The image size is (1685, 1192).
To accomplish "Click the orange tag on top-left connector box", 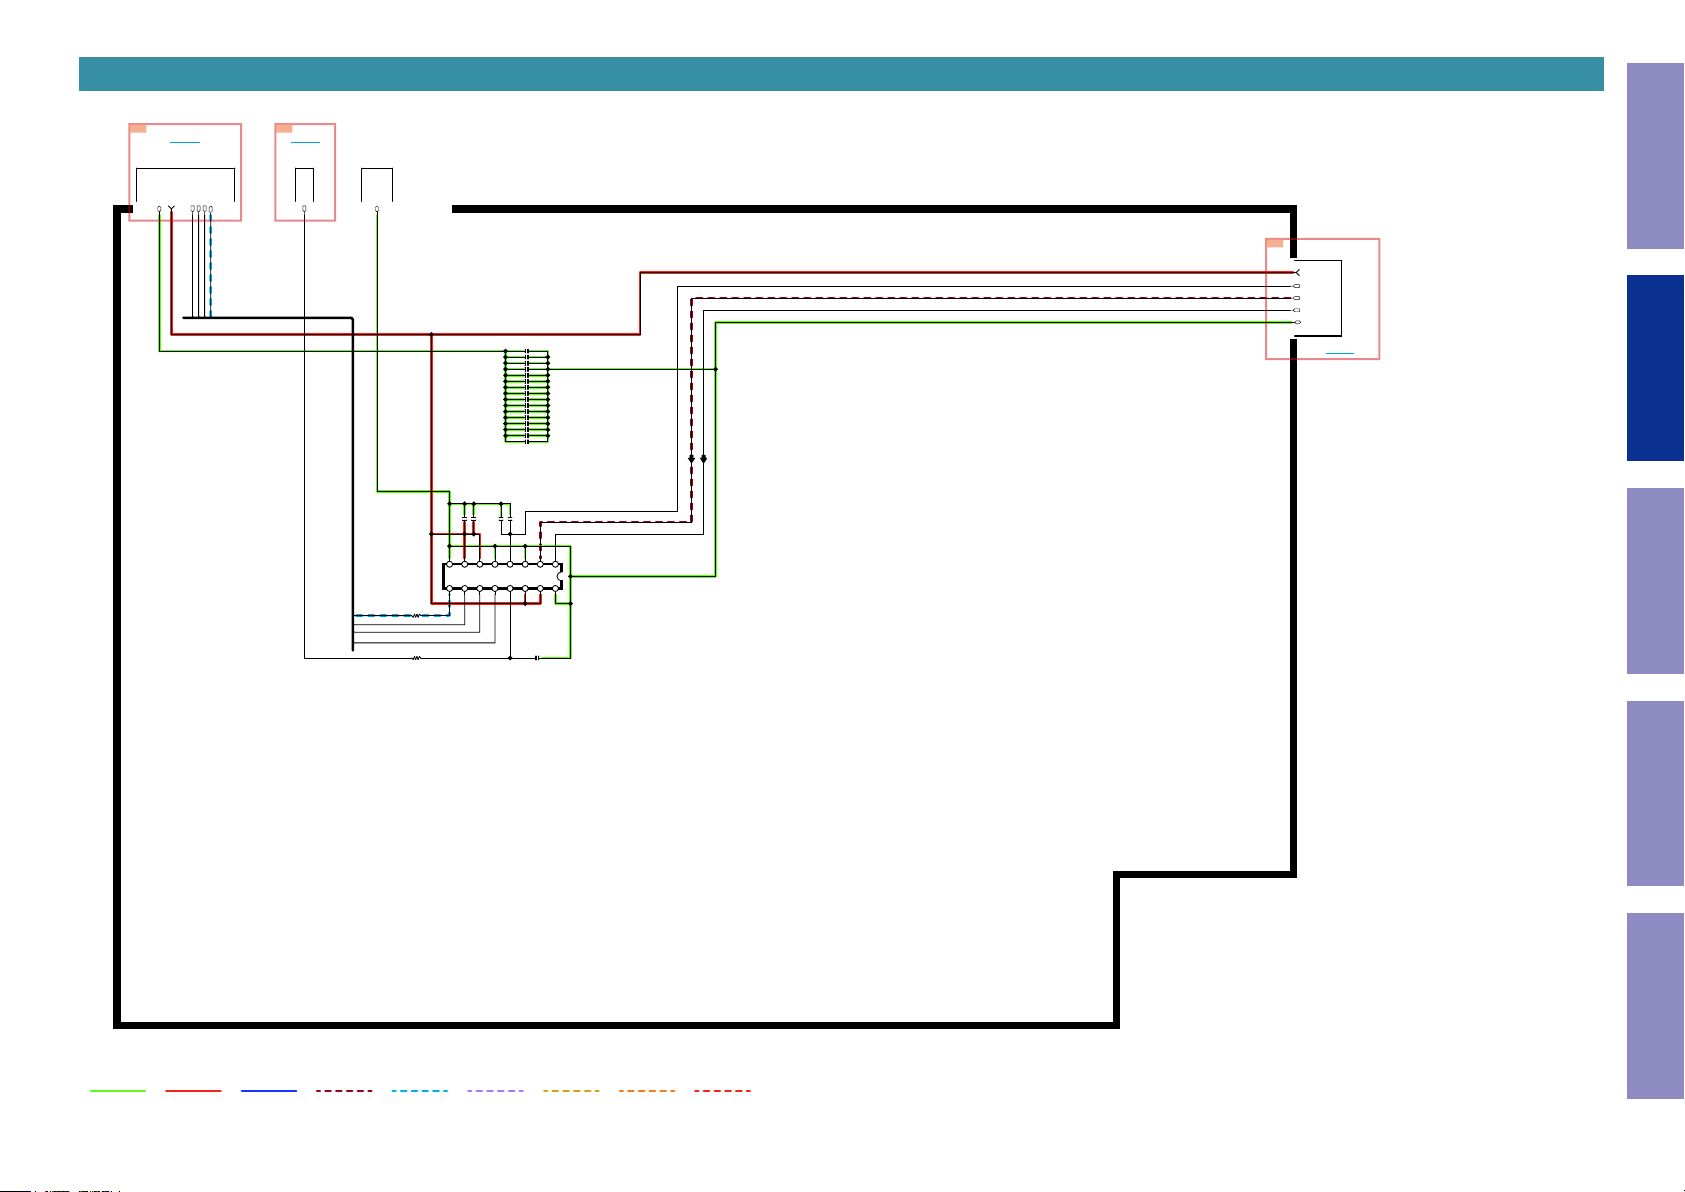I will tap(138, 128).
